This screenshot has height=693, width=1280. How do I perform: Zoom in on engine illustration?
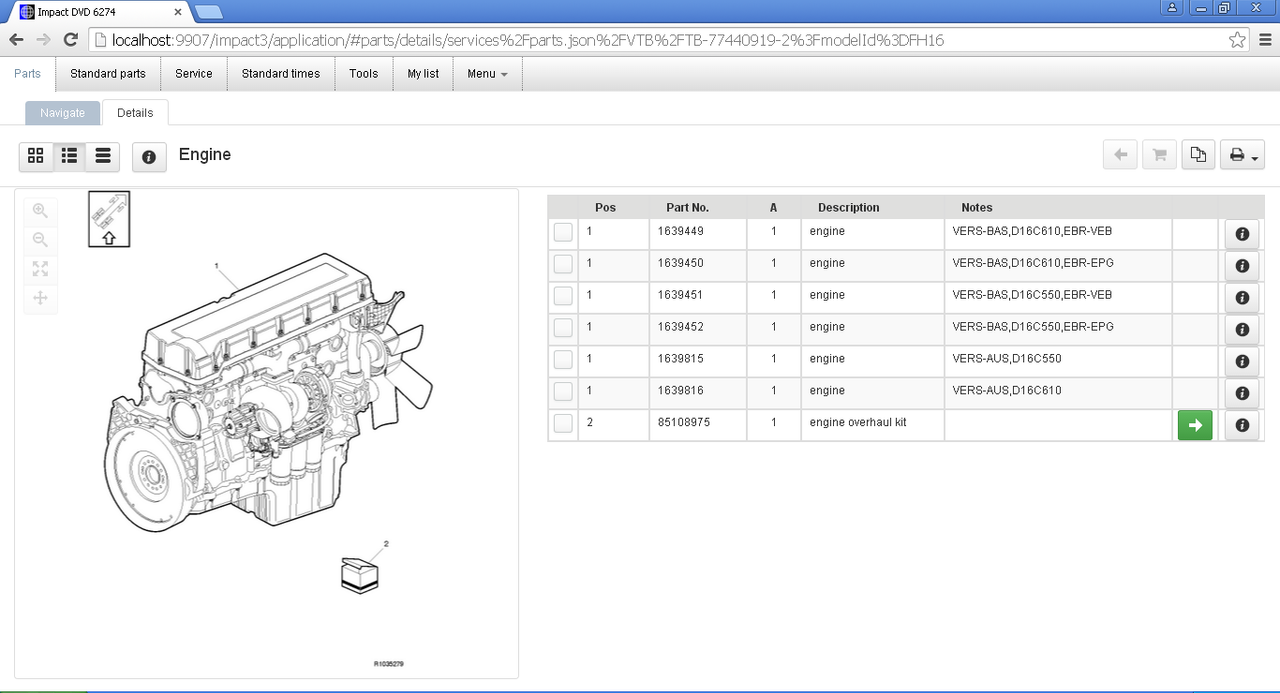pyautogui.click(x=40, y=210)
